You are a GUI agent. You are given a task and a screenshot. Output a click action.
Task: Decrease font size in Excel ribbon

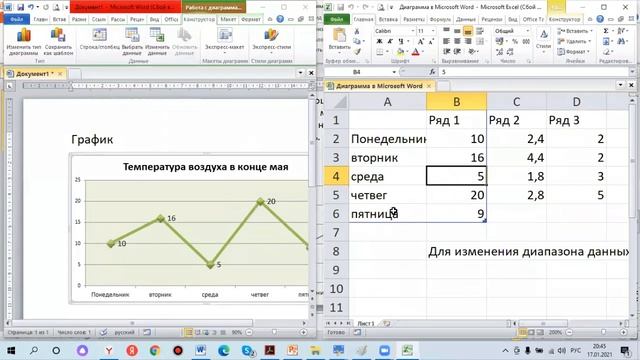431,41
